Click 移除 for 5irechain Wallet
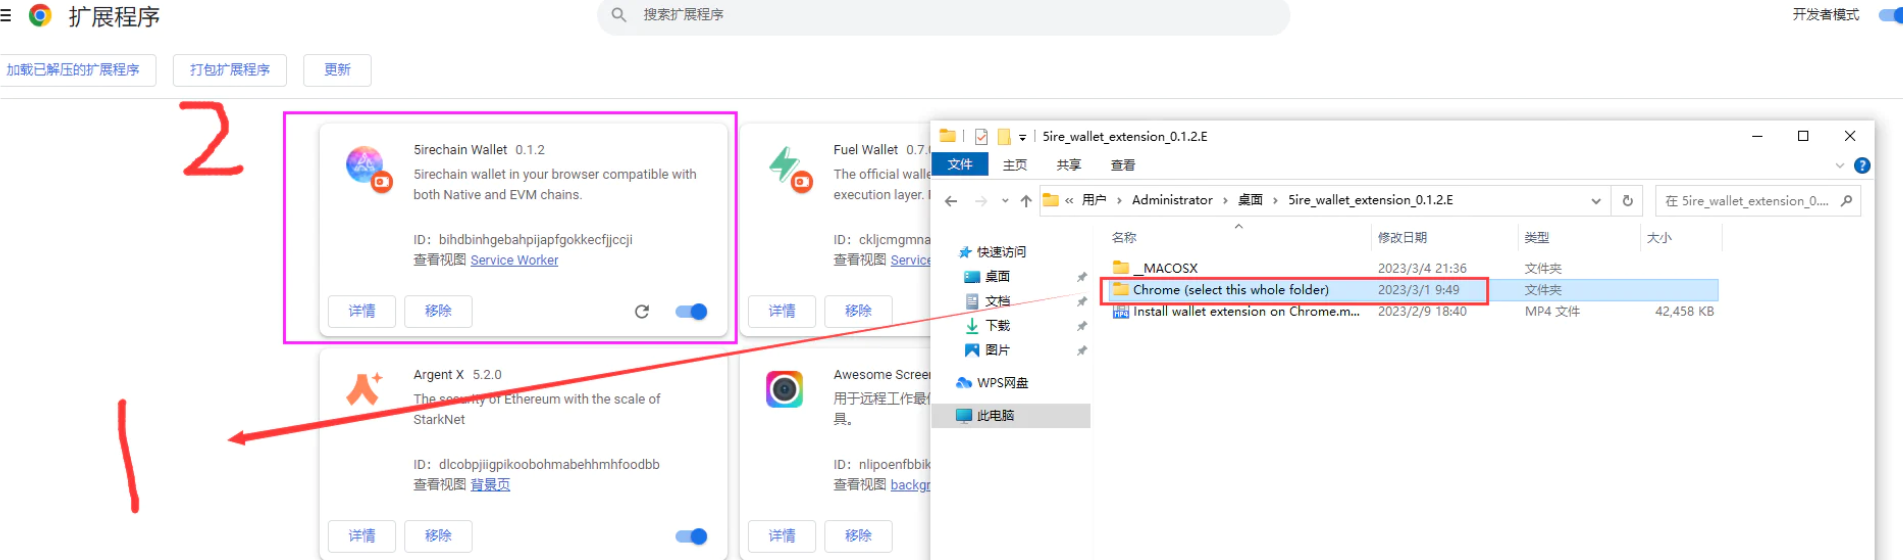Screen dimensions: 1903x560 pyautogui.click(x=438, y=311)
